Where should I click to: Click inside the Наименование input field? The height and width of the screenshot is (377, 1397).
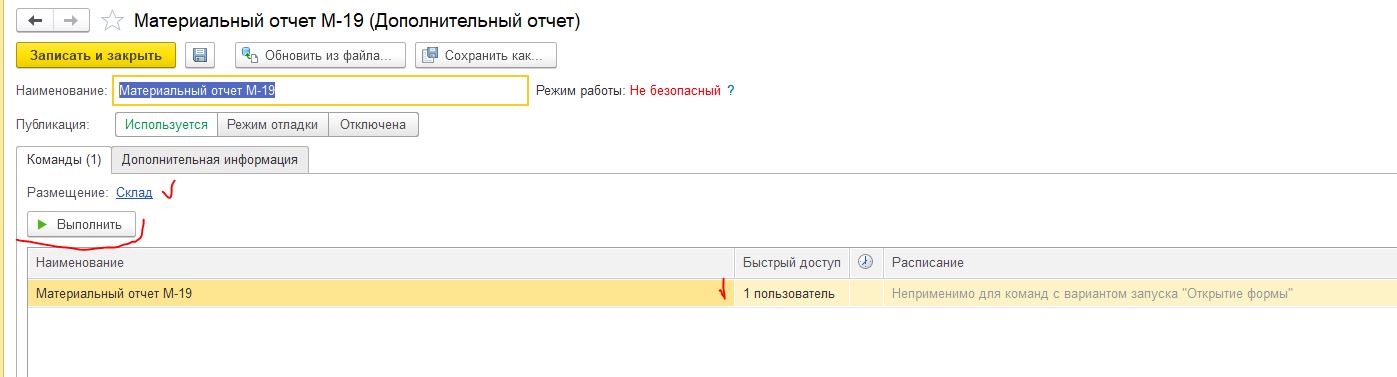pos(320,90)
